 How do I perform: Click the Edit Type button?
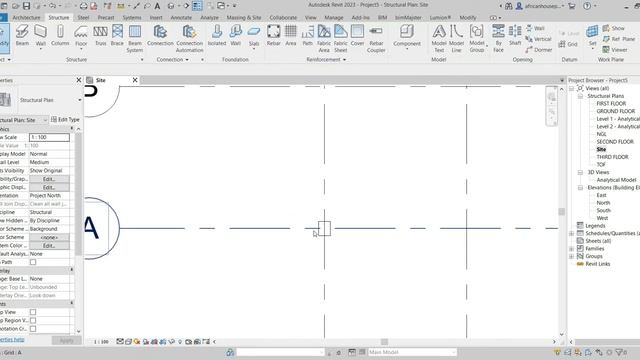tap(65, 120)
